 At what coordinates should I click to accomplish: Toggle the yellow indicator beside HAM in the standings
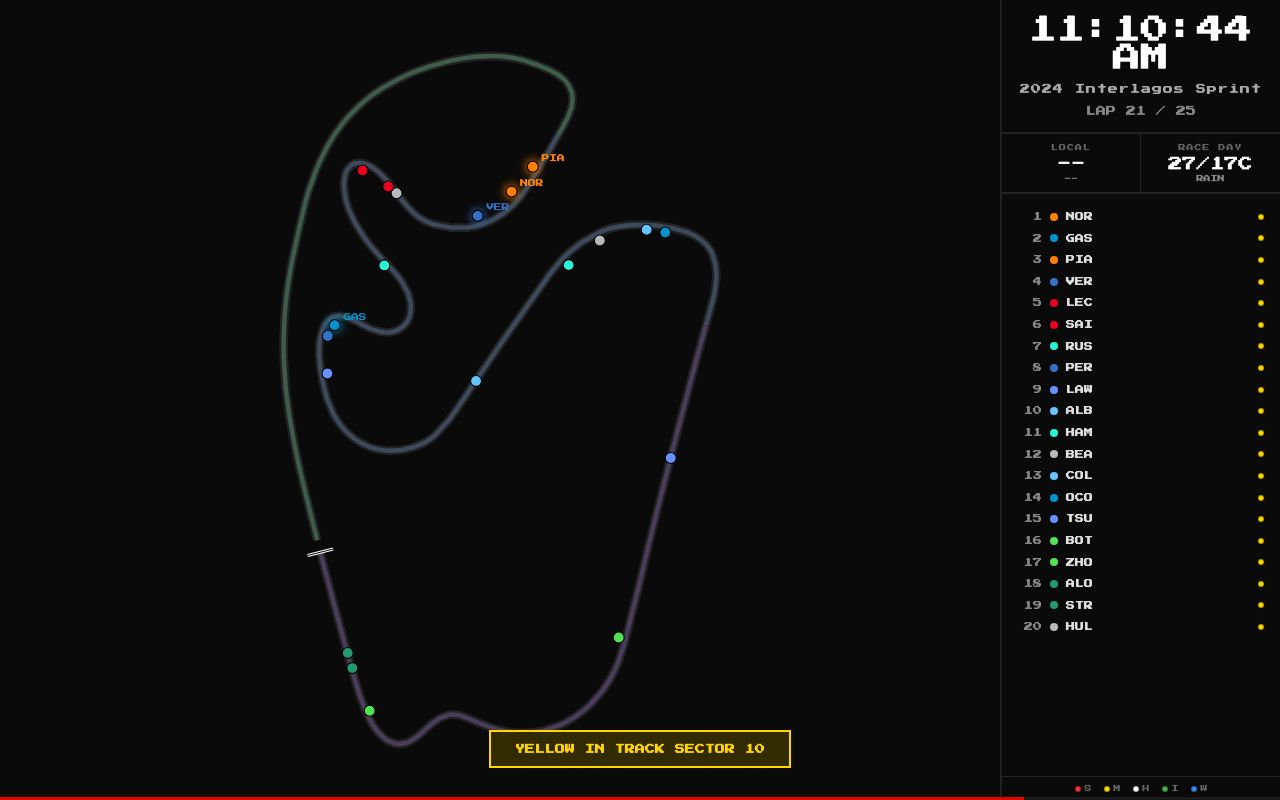click(1260, 433)
